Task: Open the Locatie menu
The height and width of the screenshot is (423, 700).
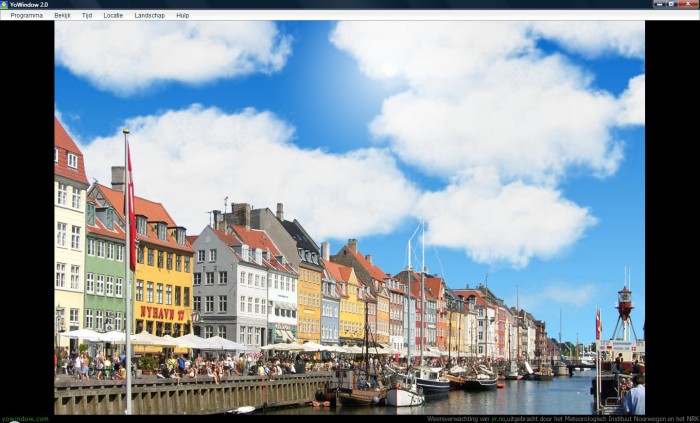Action: tap(113, 15)
